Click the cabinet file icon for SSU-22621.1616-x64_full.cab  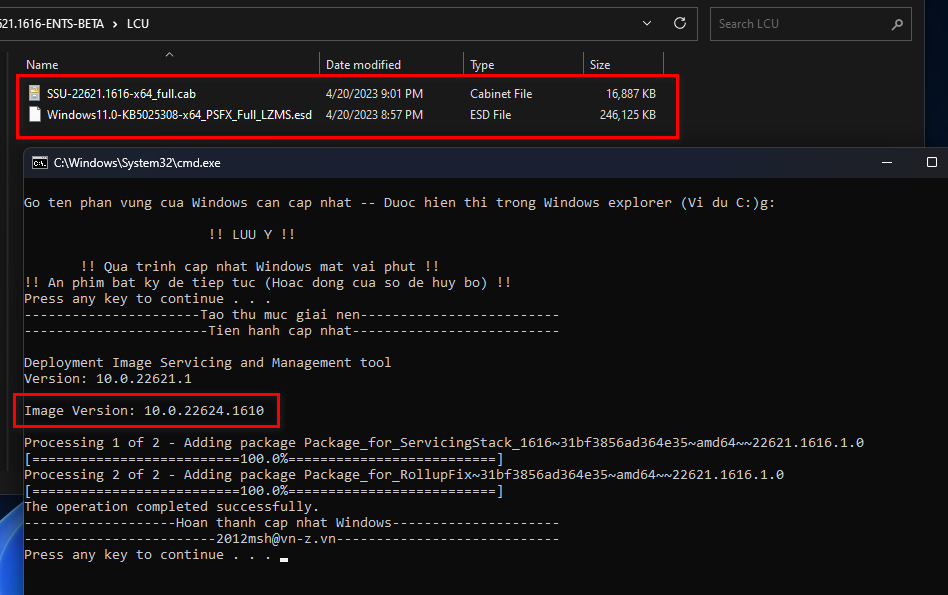34,93
